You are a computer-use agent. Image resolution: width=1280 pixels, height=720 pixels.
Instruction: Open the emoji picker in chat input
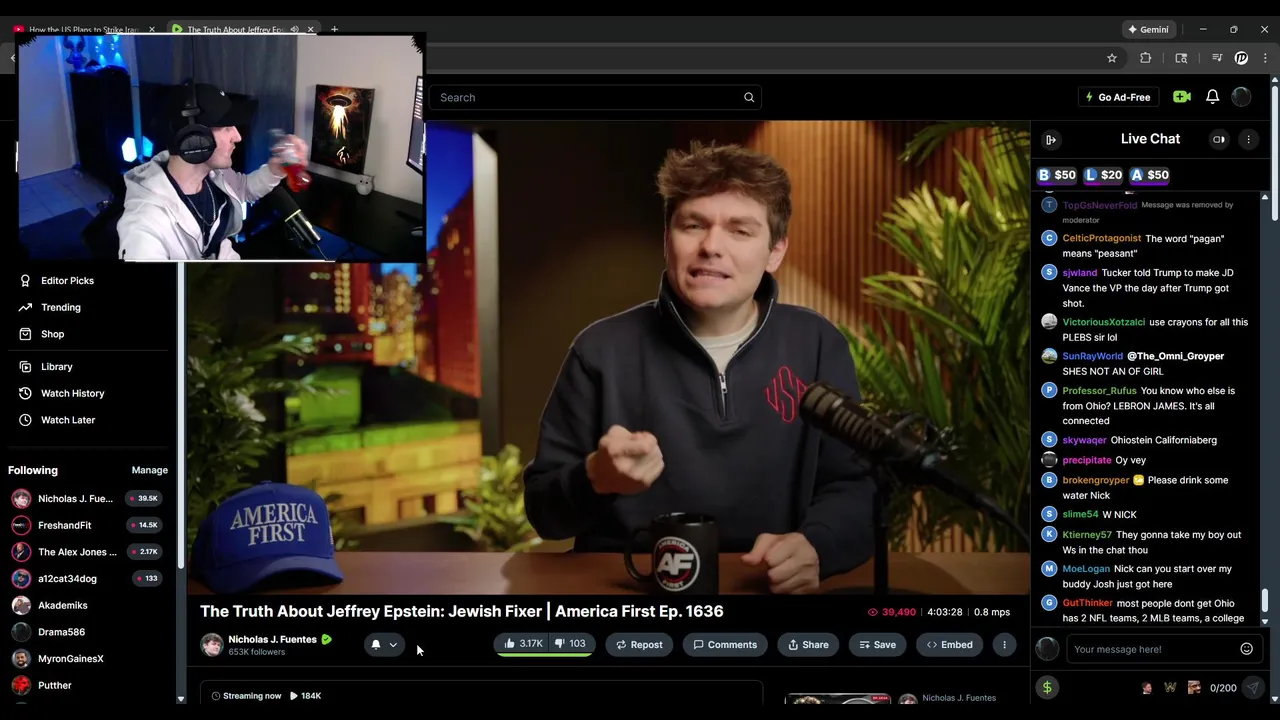coord(1246,649)
